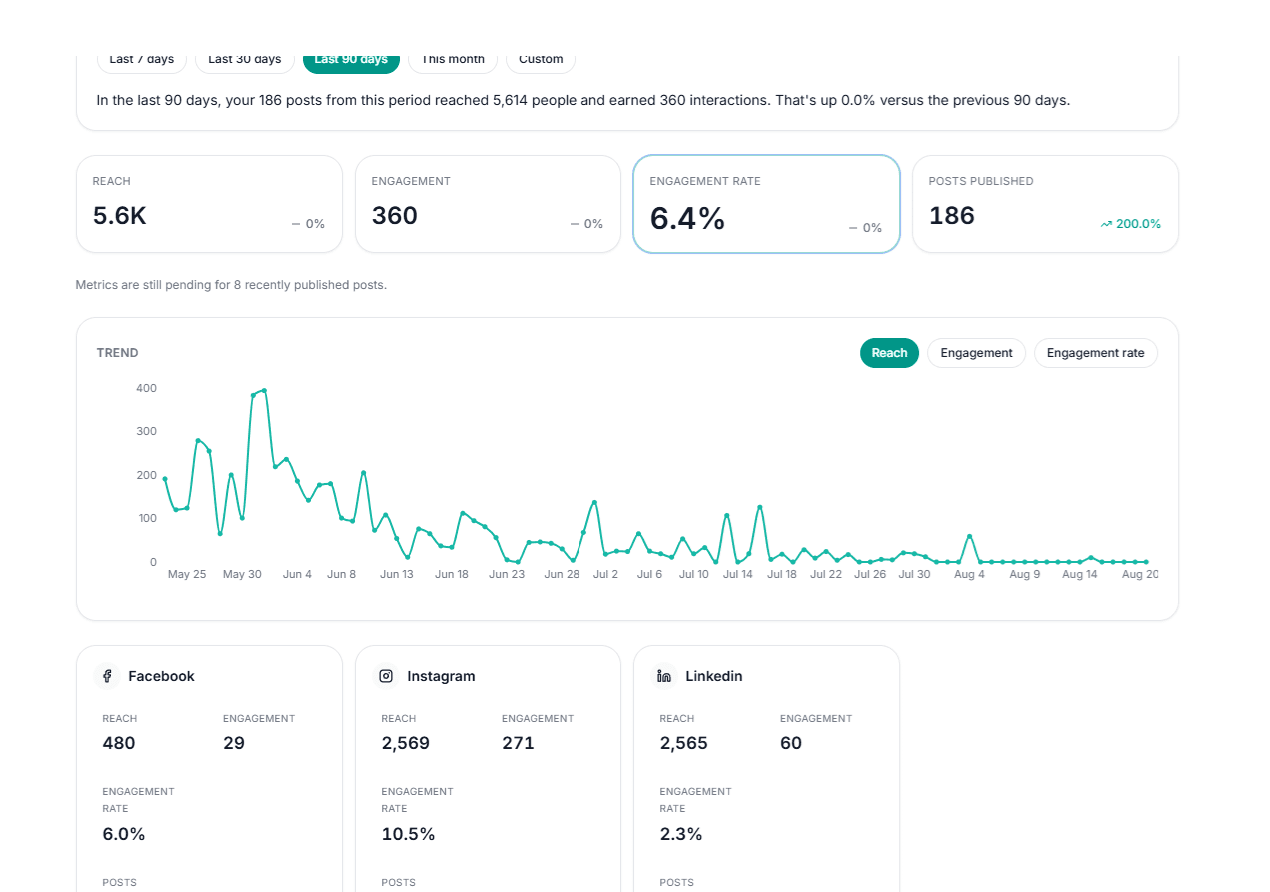
Task: Click the 200.0% change value
Action: click(x=1139, y=224)
